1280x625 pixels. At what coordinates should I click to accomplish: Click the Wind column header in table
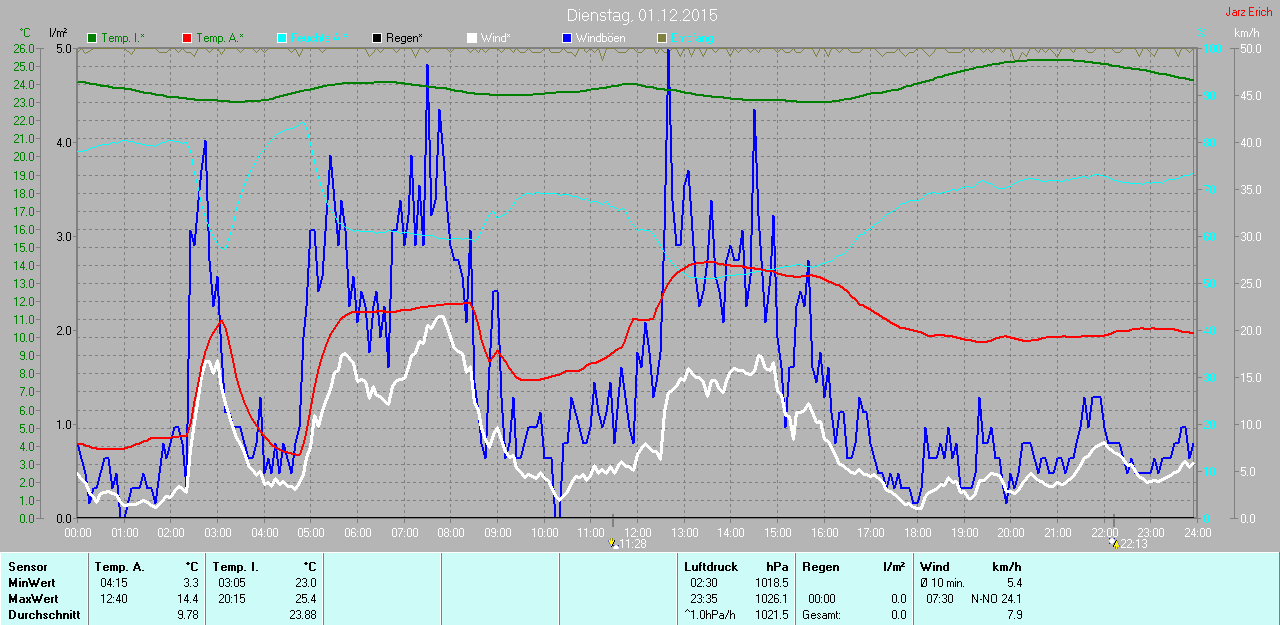(935, 567)
